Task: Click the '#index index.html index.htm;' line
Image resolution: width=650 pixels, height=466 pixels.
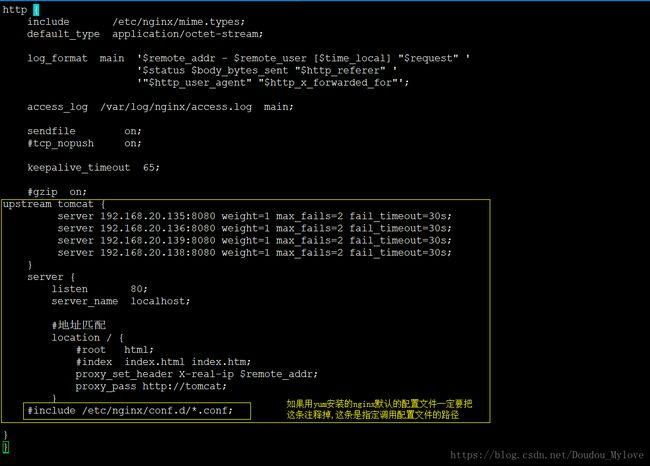Action: (163, 362)
